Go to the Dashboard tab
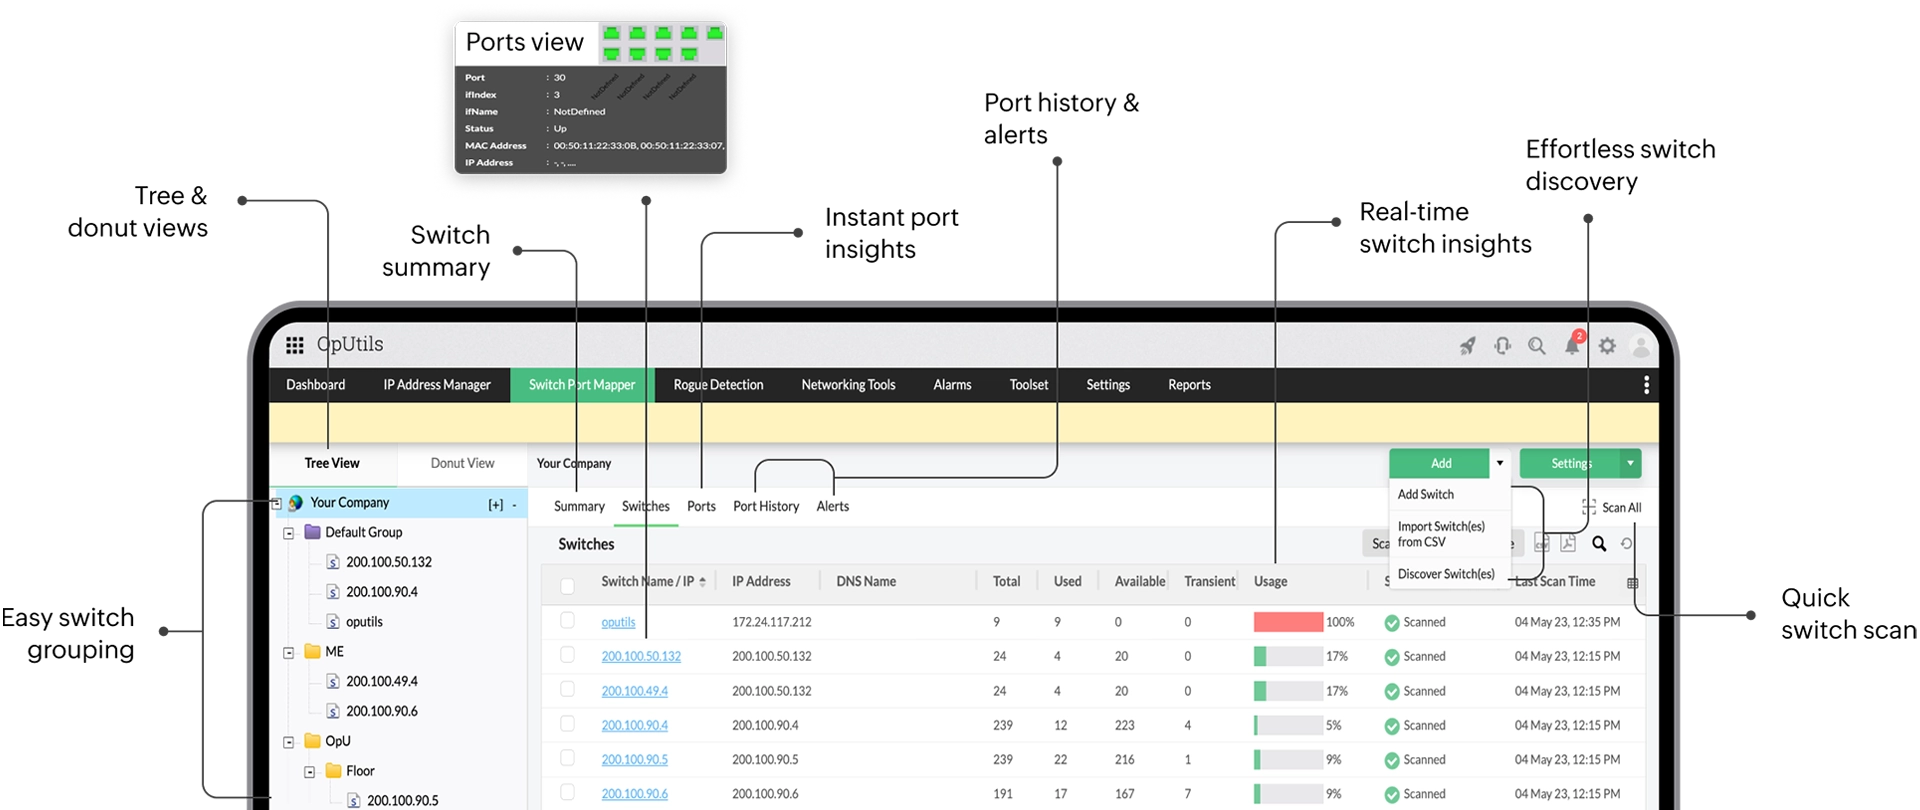Image resolution: width=1920 pixels, height=810 pixels. point(316,385)
